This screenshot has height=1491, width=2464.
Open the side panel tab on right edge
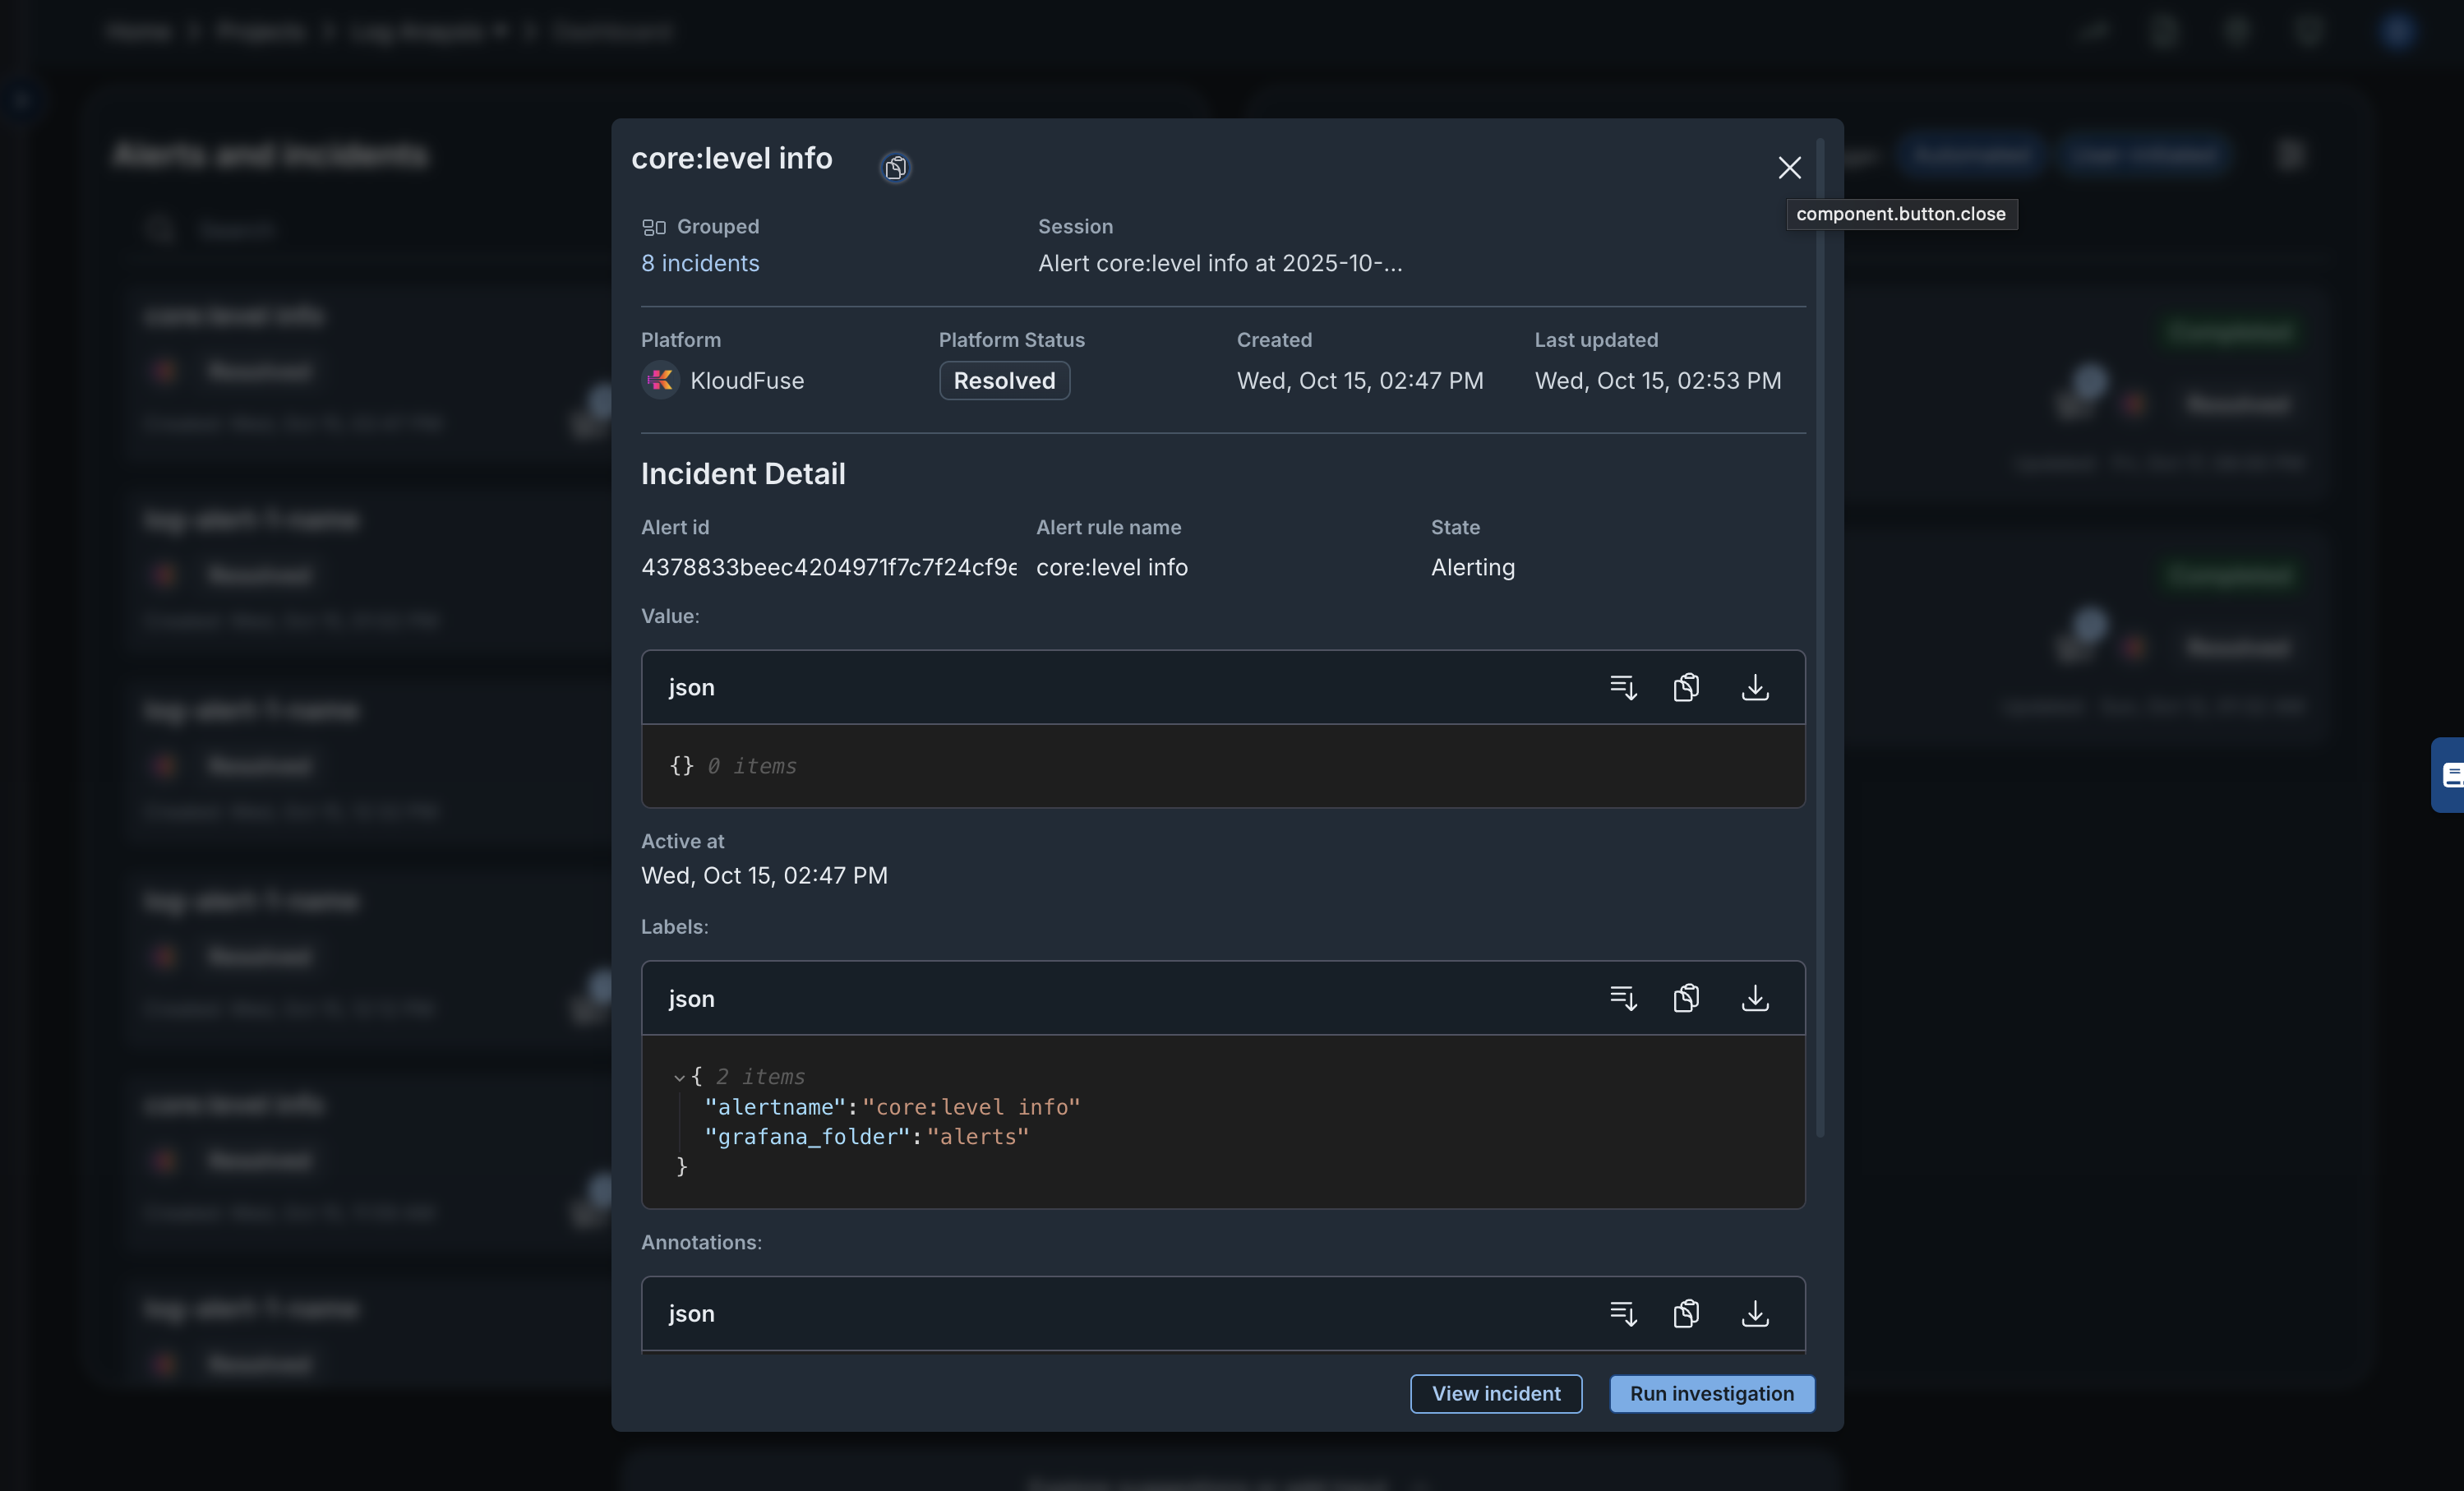(2448, 775)
